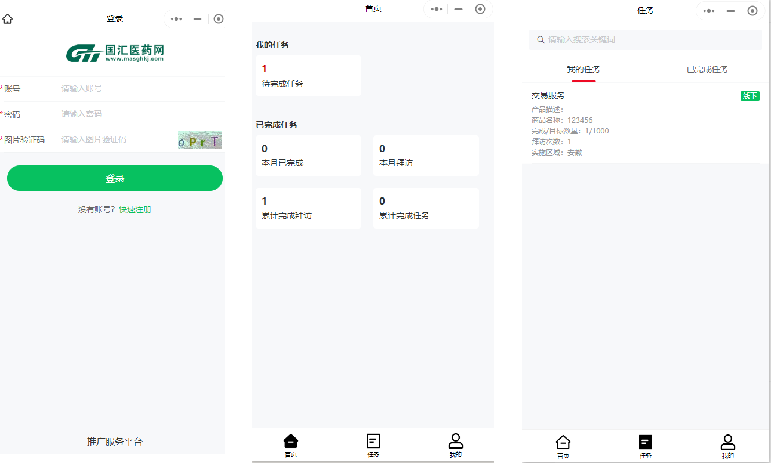Tap home icon in task screen bottom bar
Viewport: 771px width, 464px height.
pyautogui.click(x=563, y=442)
